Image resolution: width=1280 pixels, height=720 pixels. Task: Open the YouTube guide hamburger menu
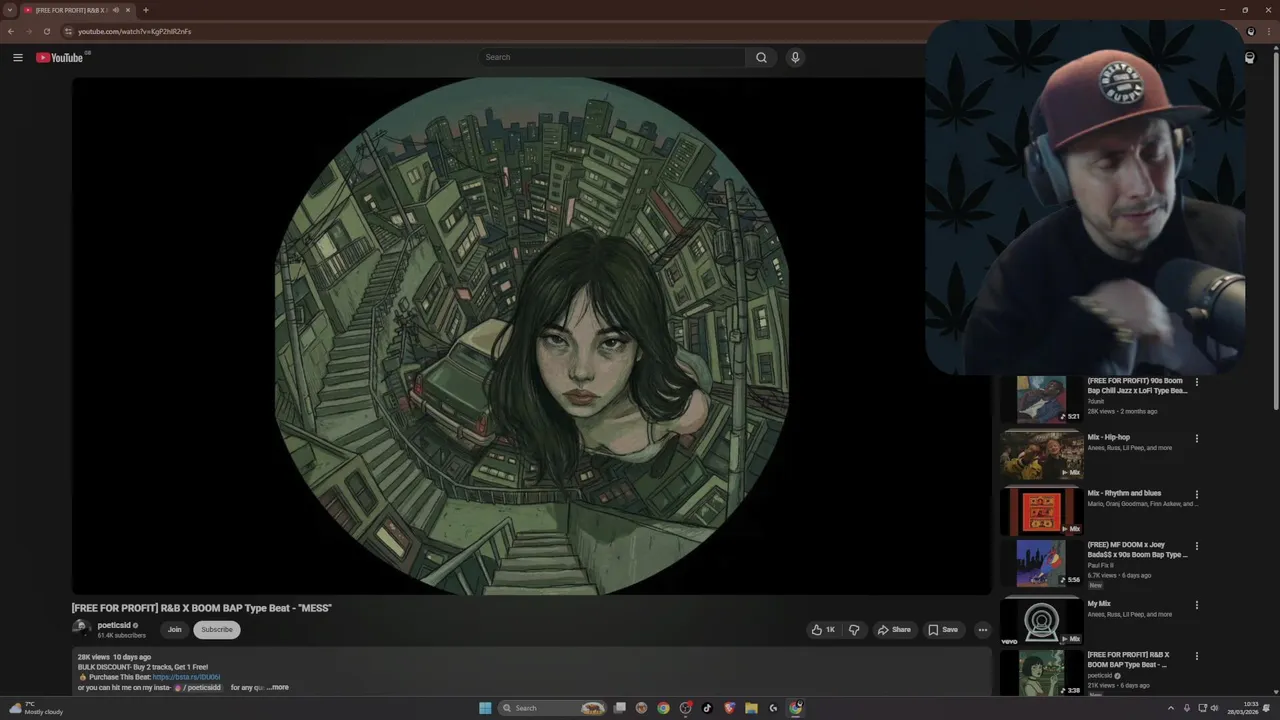(17, 57)
